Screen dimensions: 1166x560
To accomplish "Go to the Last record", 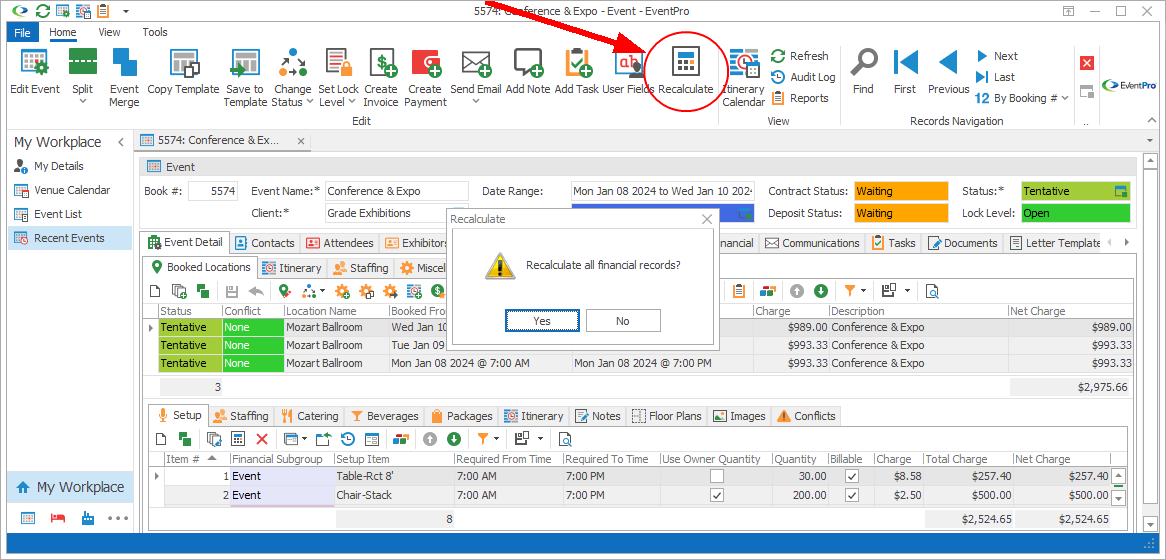I will tap(996, 77).
